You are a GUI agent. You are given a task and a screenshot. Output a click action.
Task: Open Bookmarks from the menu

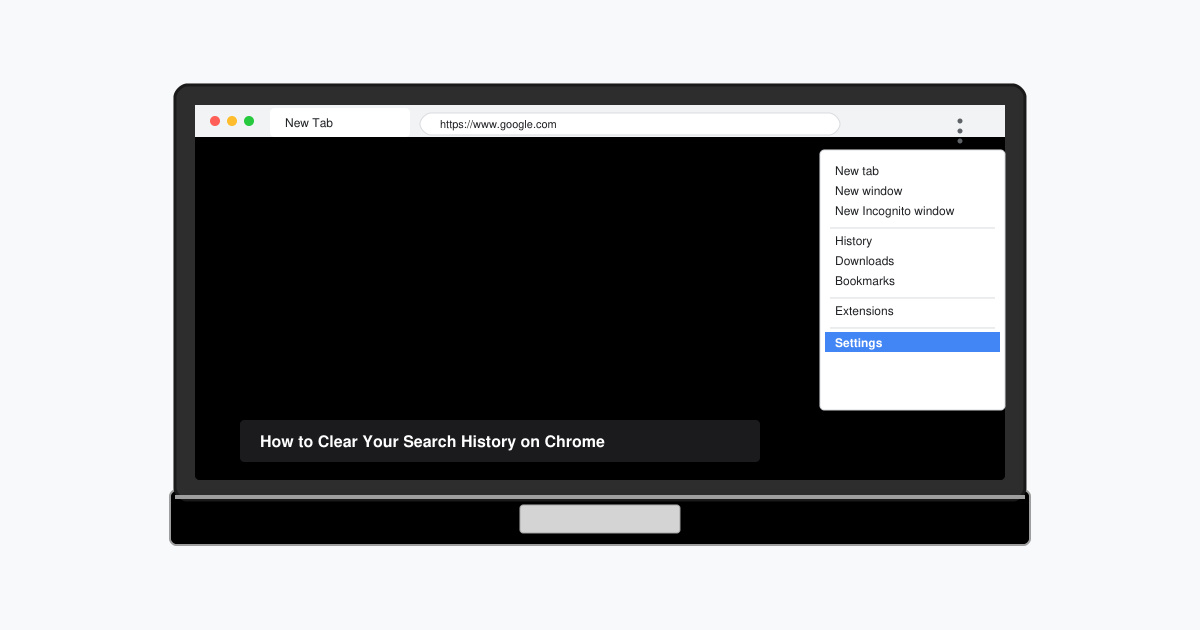point(865,281)
